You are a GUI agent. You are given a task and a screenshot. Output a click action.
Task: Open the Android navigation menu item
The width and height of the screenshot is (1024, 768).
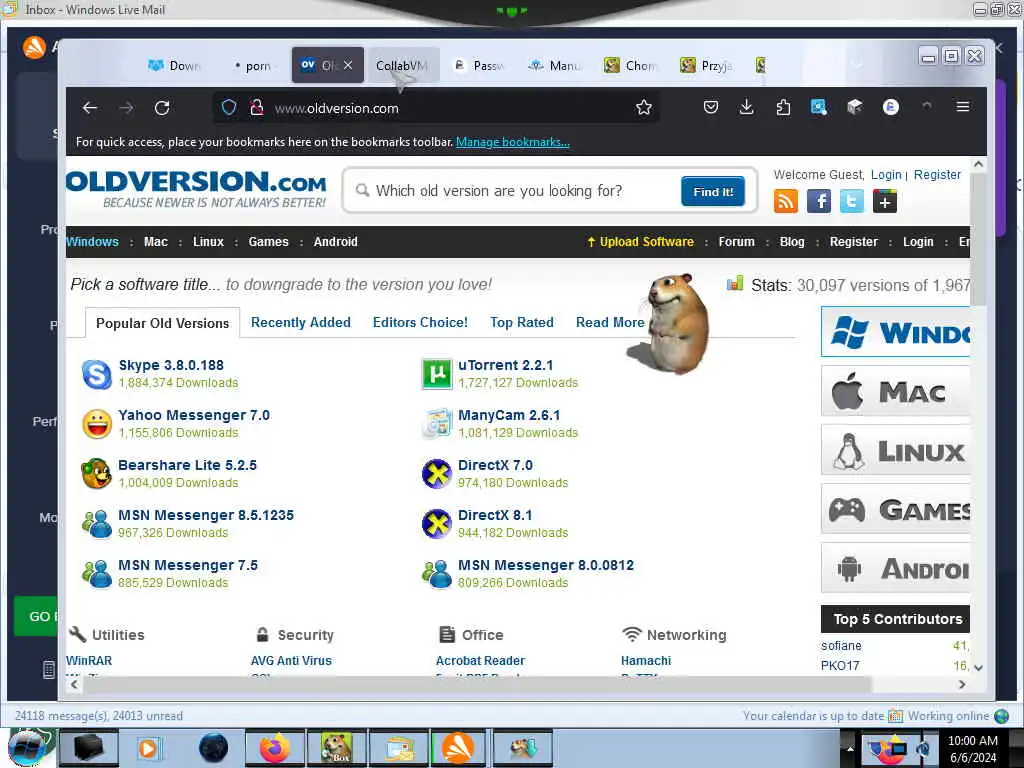point(336,242)
